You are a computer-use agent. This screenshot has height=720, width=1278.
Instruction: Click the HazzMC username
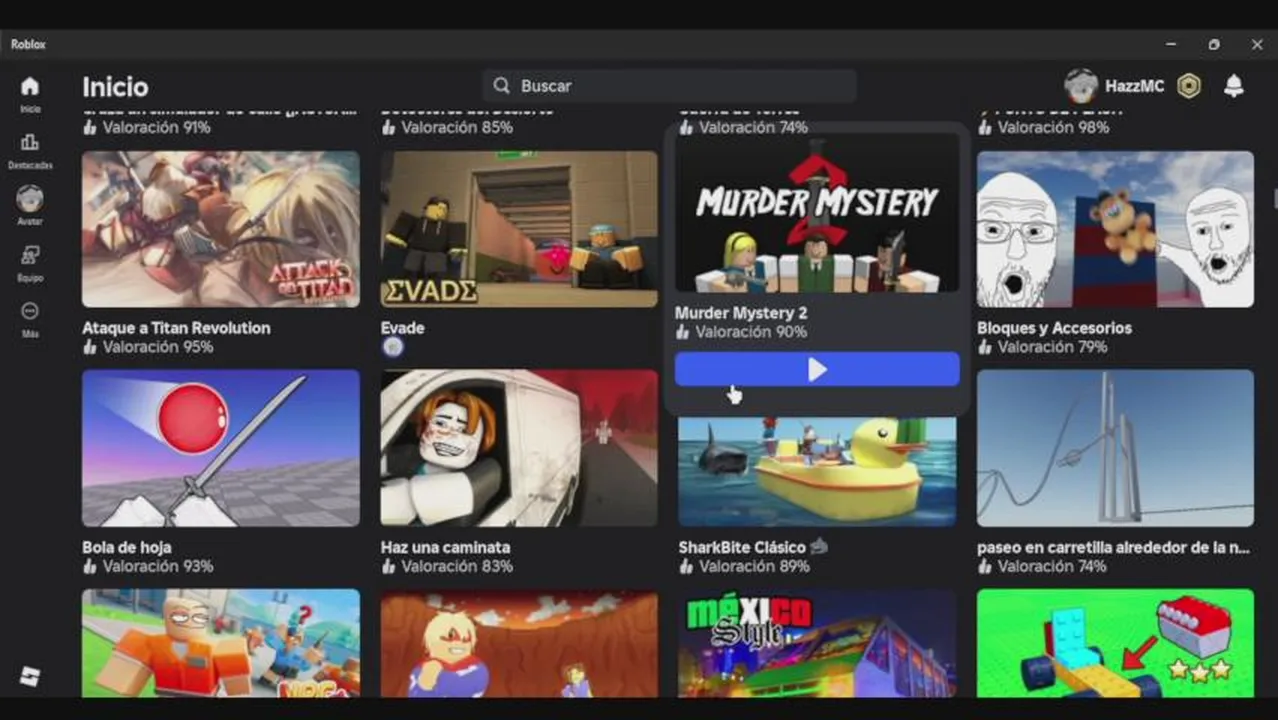point(1134,86)
